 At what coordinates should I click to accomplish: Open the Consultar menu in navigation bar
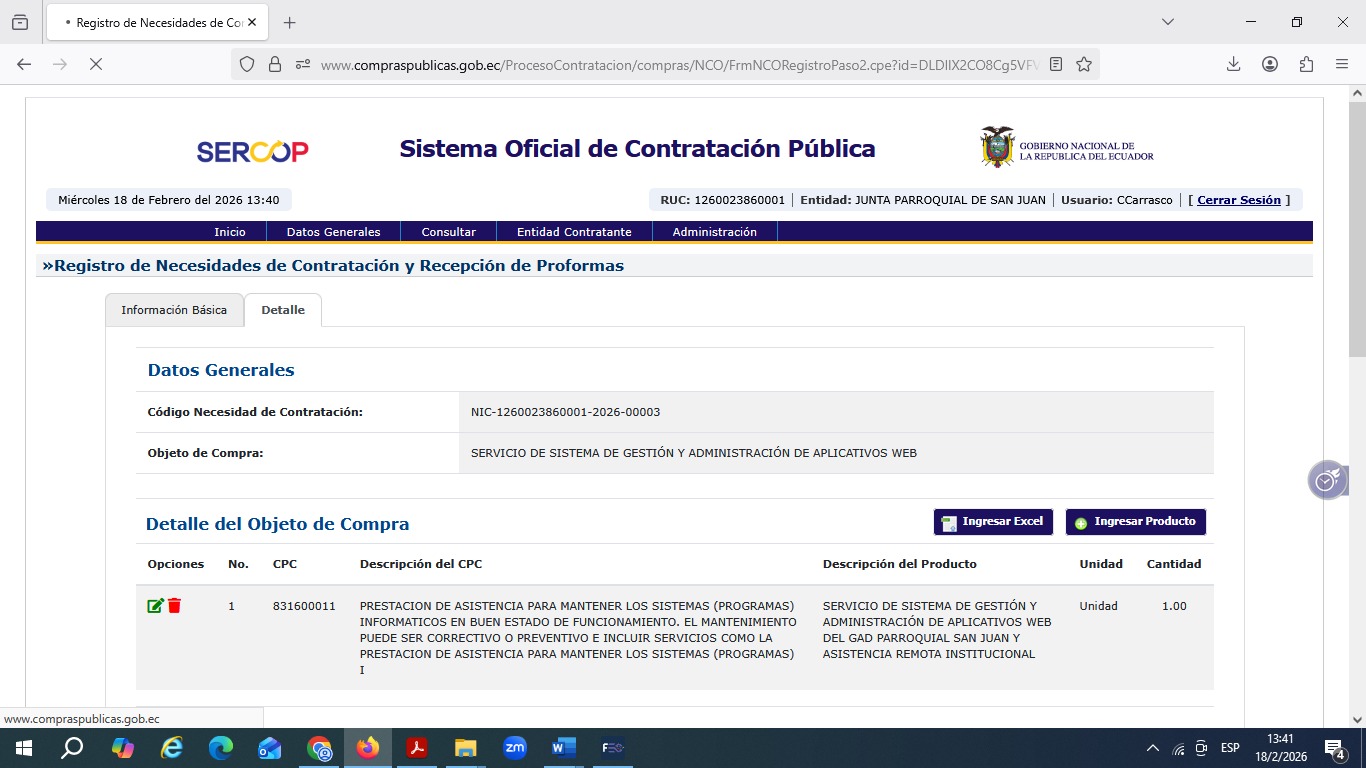point(448,232)
